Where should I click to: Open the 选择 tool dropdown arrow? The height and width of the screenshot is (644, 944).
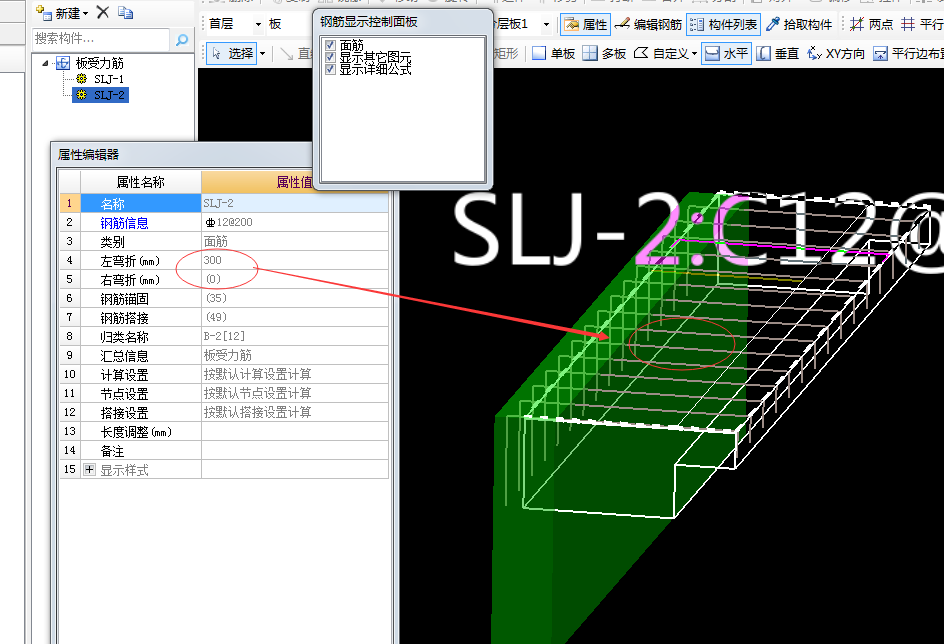(x=262, y=54)
